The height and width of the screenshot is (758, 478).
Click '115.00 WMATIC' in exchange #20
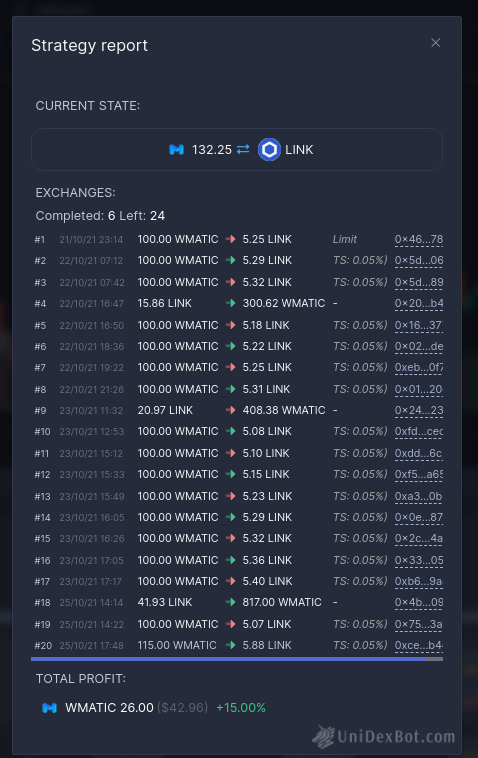pos(177,645)
